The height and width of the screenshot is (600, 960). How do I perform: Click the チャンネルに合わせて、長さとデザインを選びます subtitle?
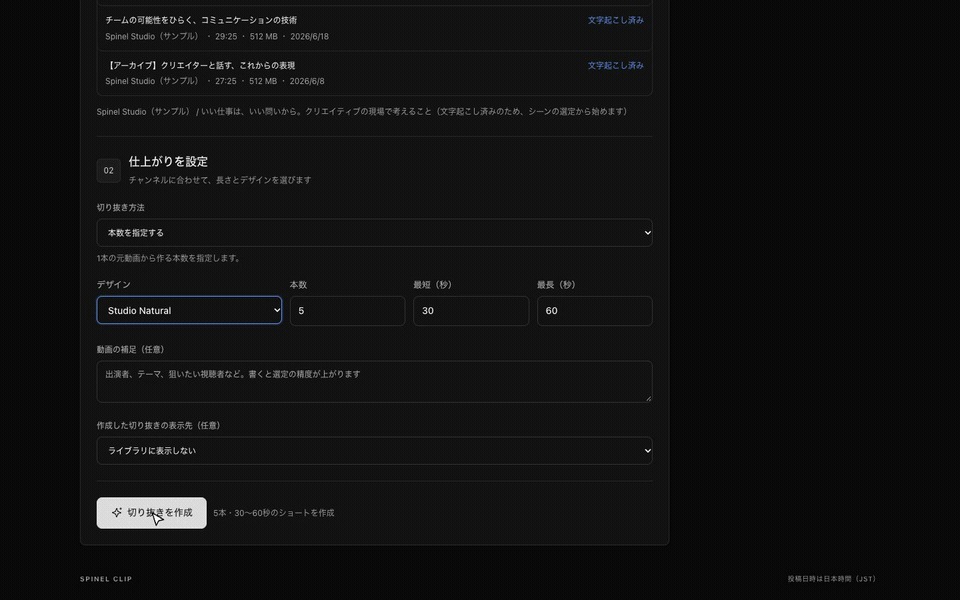[x=220, y=180]
